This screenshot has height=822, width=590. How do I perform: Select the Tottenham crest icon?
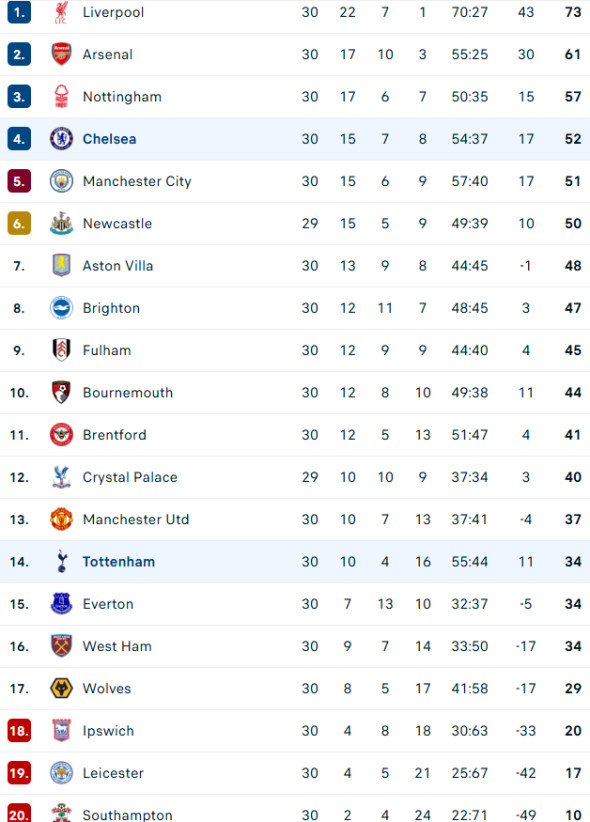click(x=61, y=561)
